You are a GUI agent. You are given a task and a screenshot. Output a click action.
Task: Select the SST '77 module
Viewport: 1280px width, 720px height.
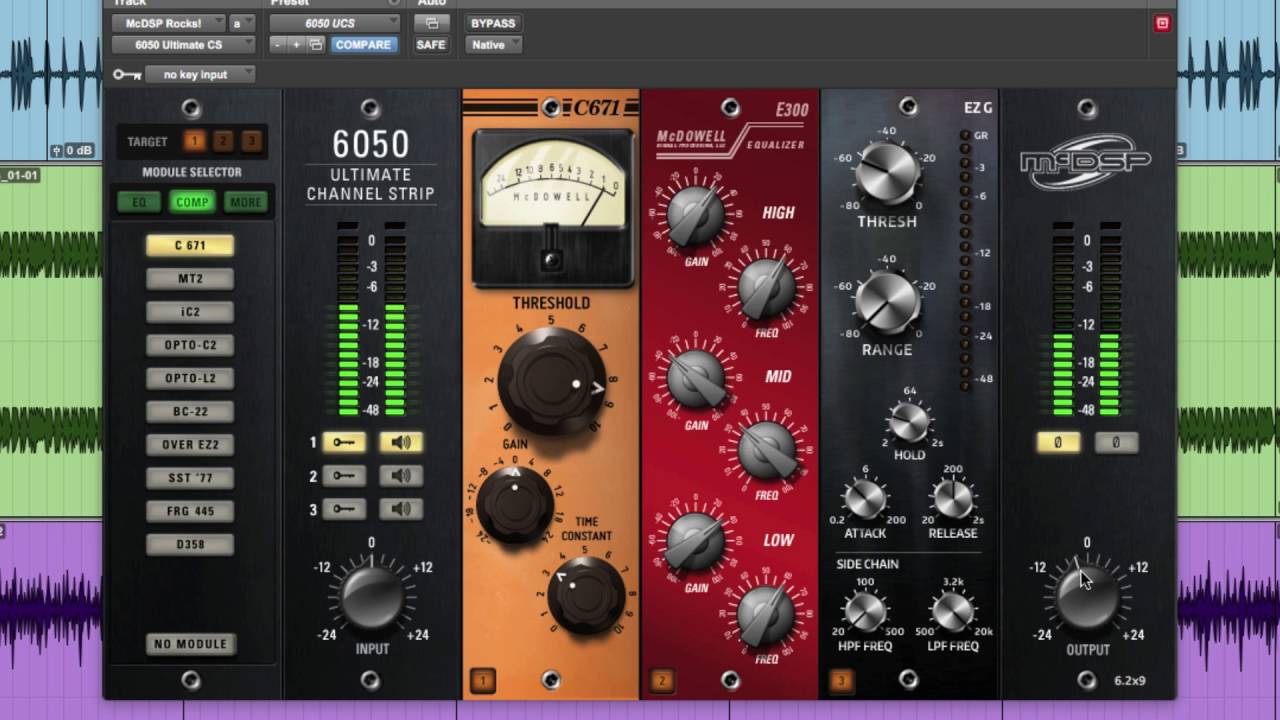190,478
